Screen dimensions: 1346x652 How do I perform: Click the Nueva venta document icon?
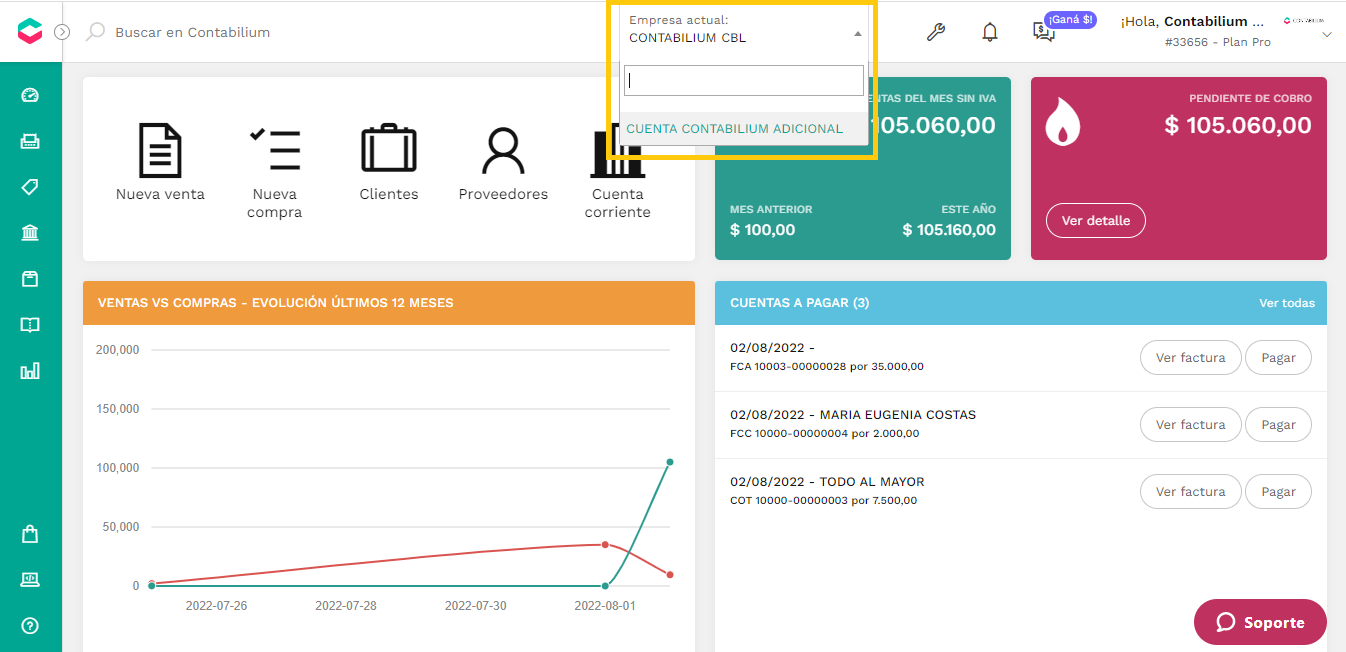(x=160, y=150)
